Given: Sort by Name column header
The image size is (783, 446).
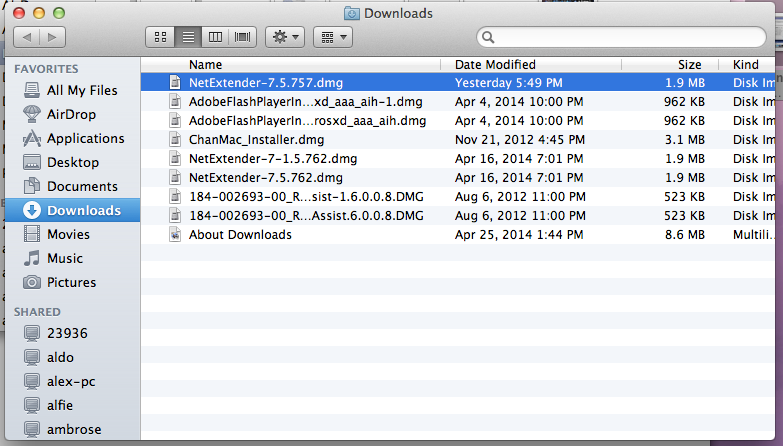Looking at the screenshot, I should 291,64.
